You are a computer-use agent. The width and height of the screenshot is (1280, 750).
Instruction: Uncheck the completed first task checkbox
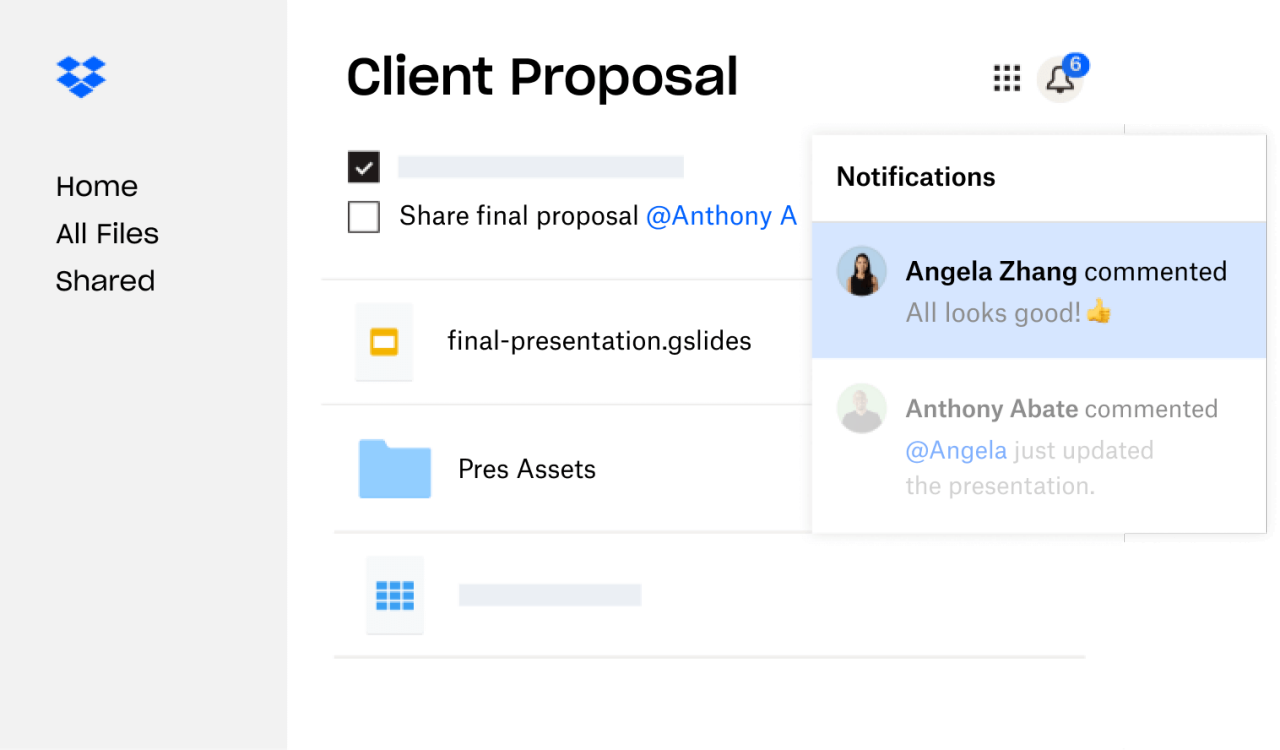pyautogui.click(x=364, y=167)
